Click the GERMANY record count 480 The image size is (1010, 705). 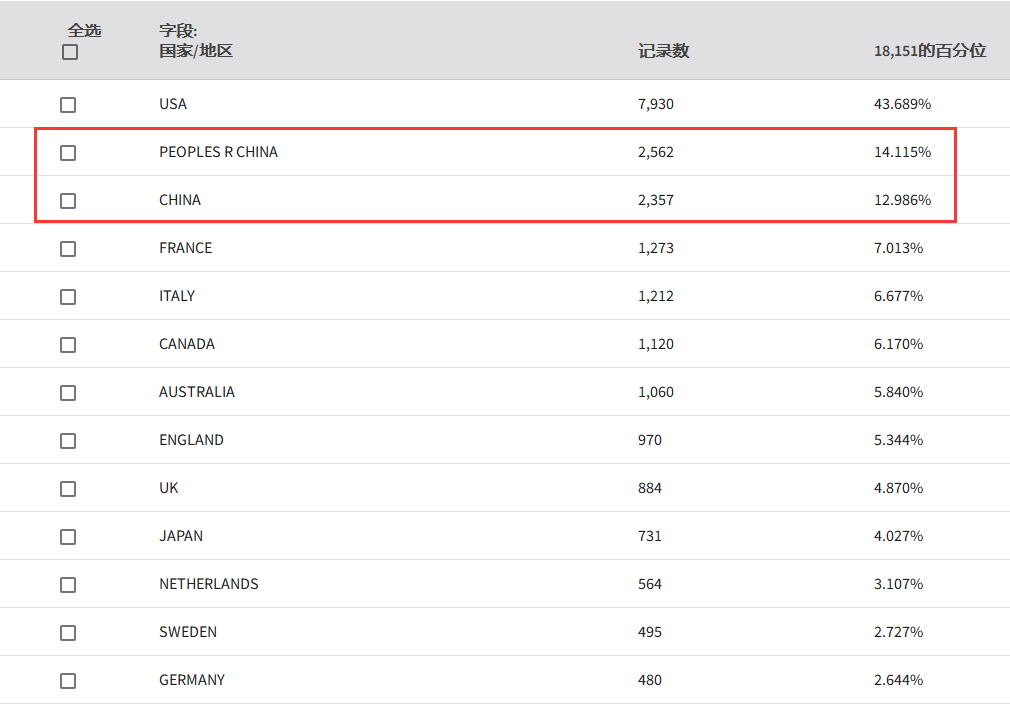650,680
